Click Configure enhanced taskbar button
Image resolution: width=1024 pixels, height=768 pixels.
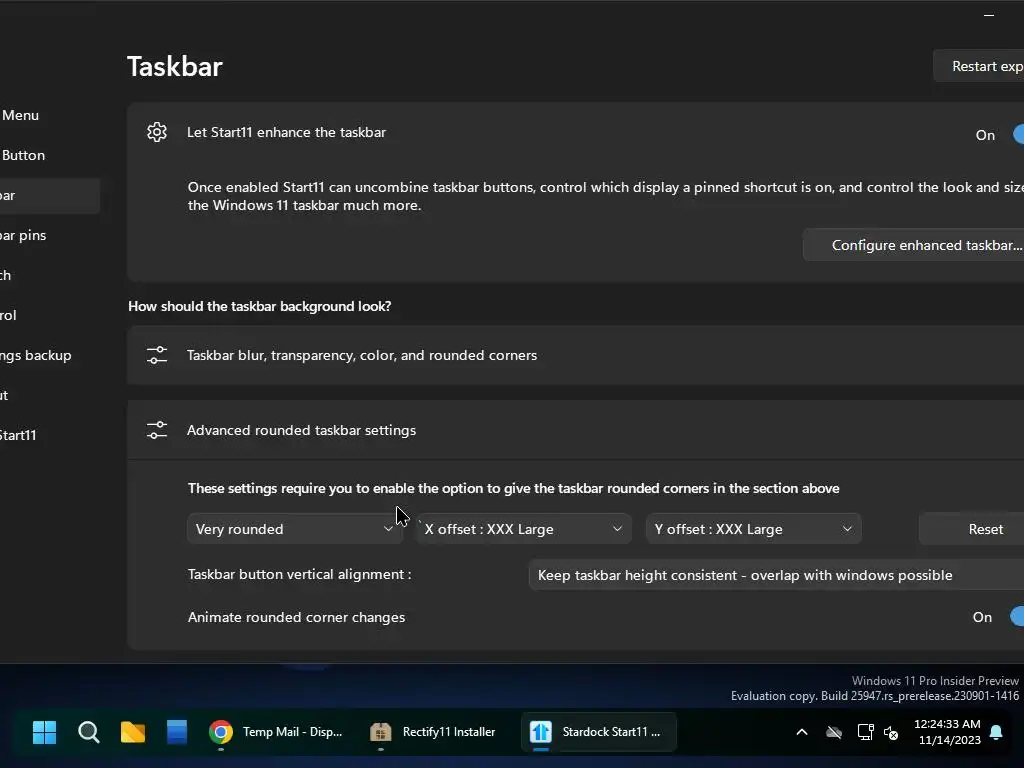(914, 245)
